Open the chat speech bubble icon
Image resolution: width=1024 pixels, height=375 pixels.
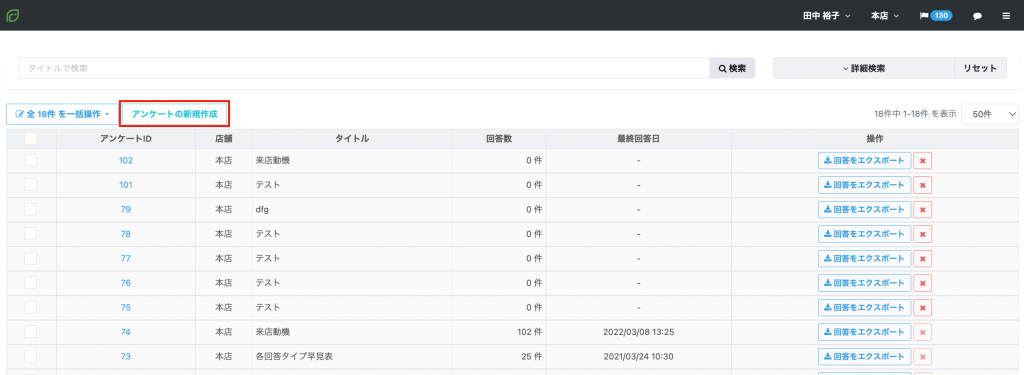pyautogui.click(x=978, y=16)
